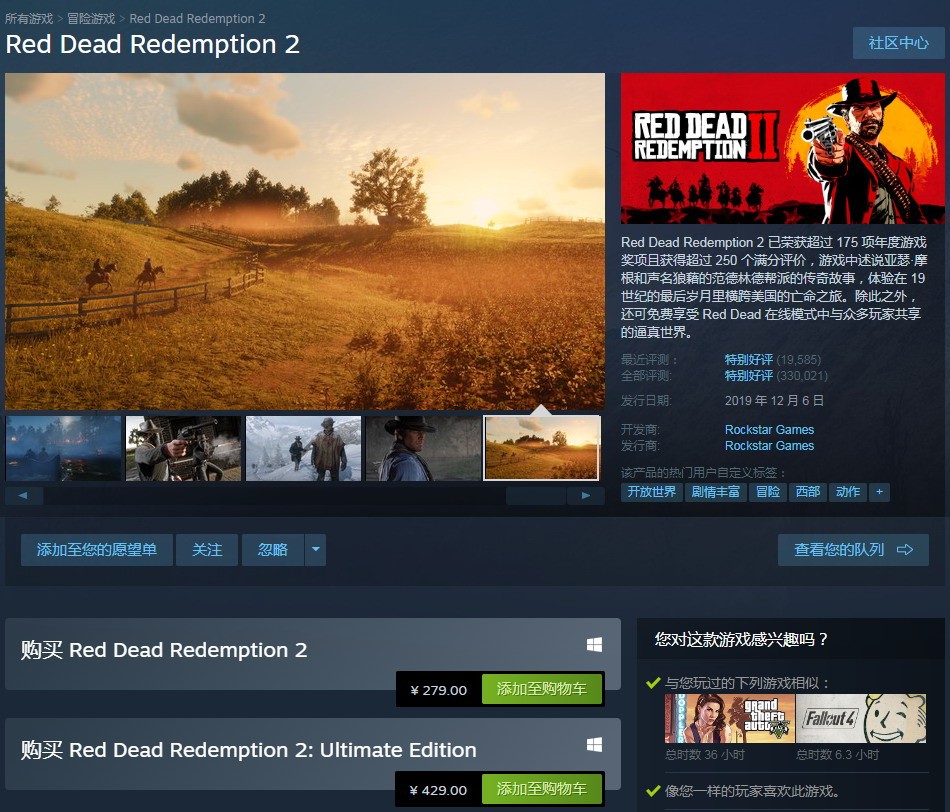Click the screenshot strip scrollbar handle
This screenshot has width=950, height=812.
pyautogui.click(x=536, y=496)
